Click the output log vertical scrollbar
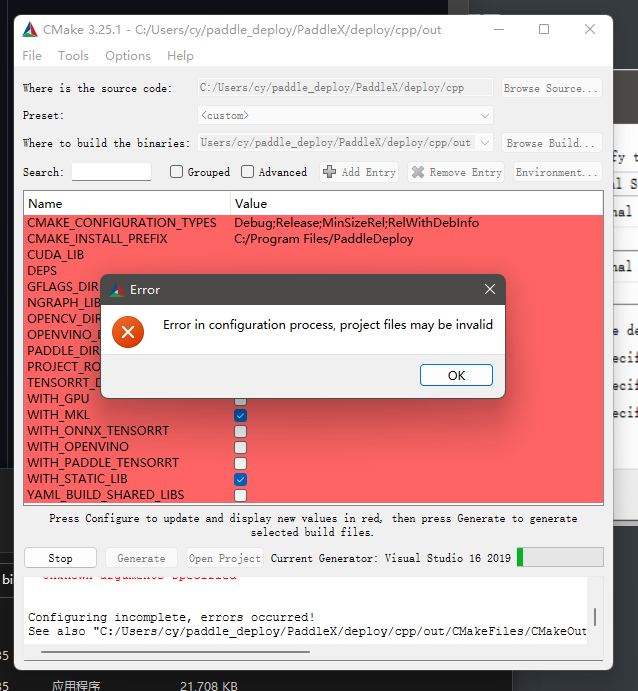The image size is (638, 691). (595, 617)
